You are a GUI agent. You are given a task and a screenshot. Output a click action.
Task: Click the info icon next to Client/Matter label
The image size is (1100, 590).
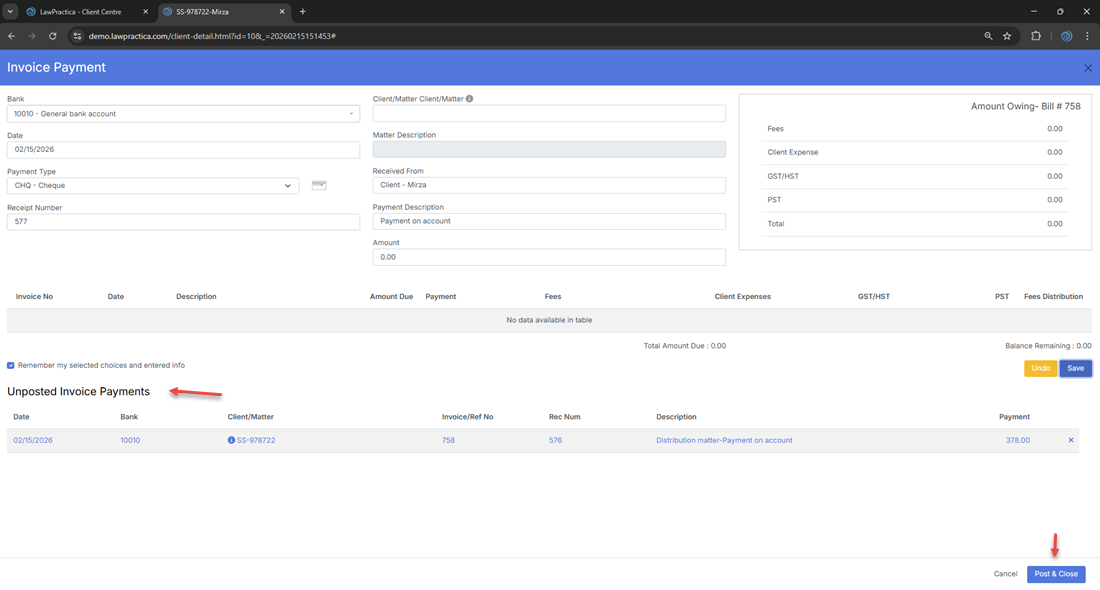[x=470, y=99]
